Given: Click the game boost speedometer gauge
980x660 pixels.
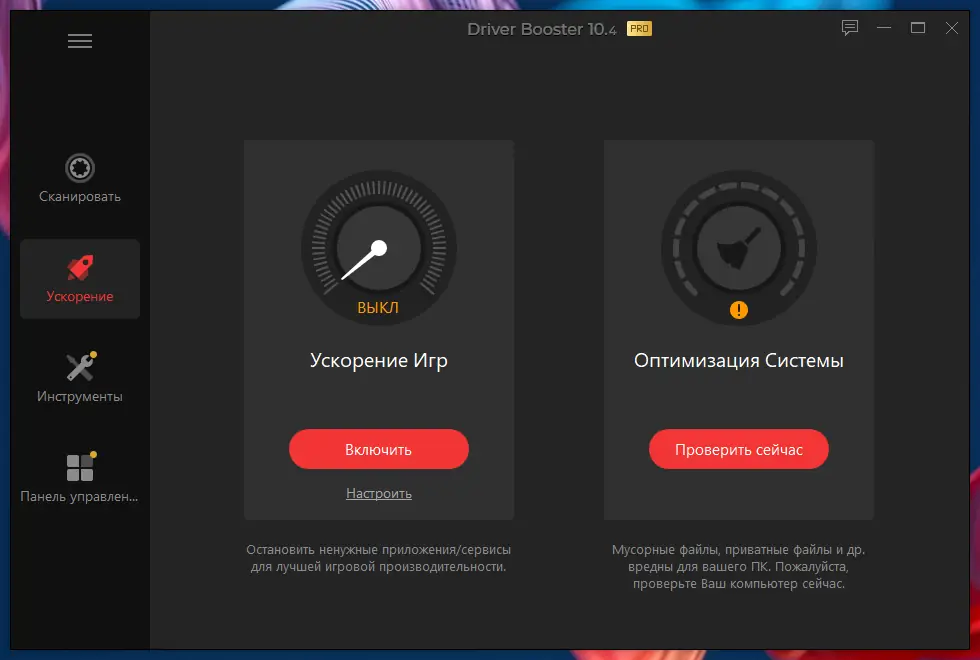Looking at the screenshot, I should coord(379,248).
